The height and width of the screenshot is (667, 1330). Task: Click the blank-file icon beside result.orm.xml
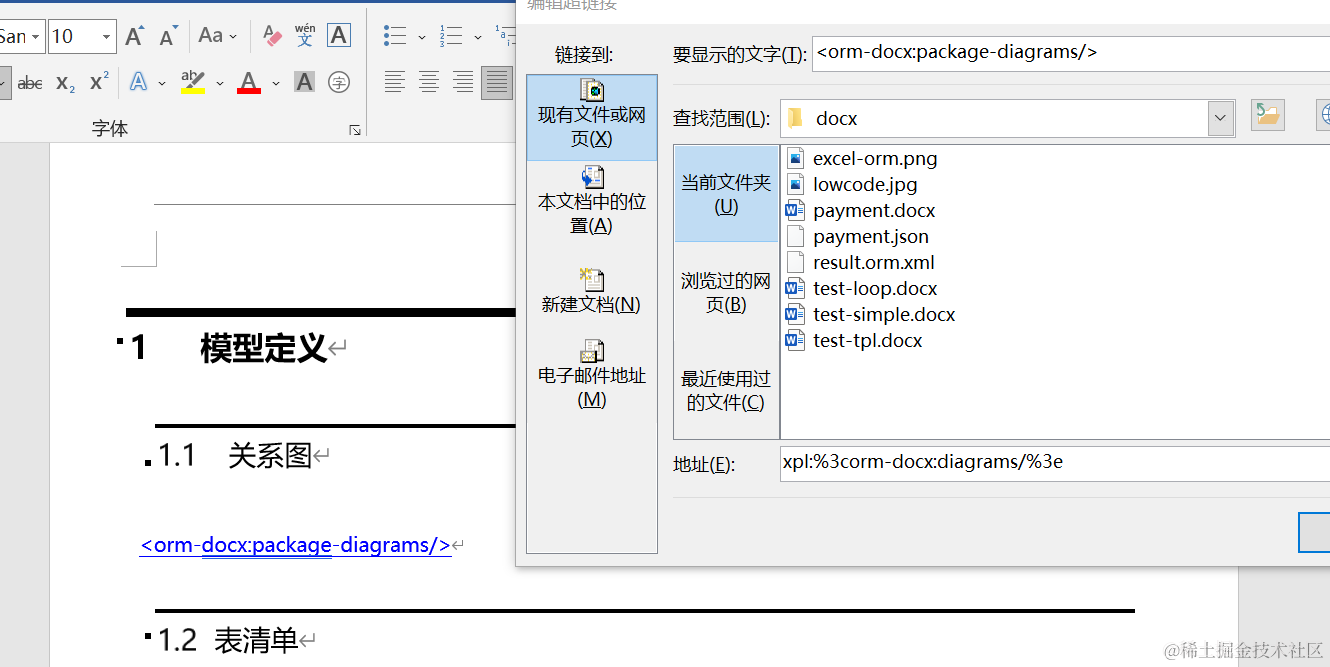[795, 262]
